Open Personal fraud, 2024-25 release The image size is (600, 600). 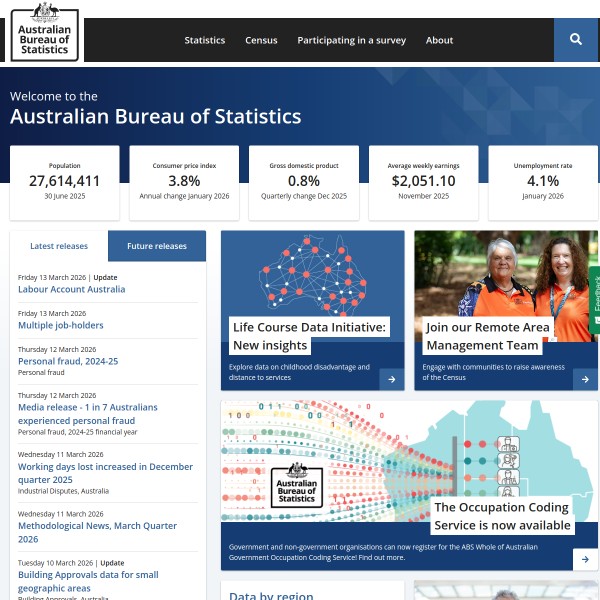tap(68, 361)
